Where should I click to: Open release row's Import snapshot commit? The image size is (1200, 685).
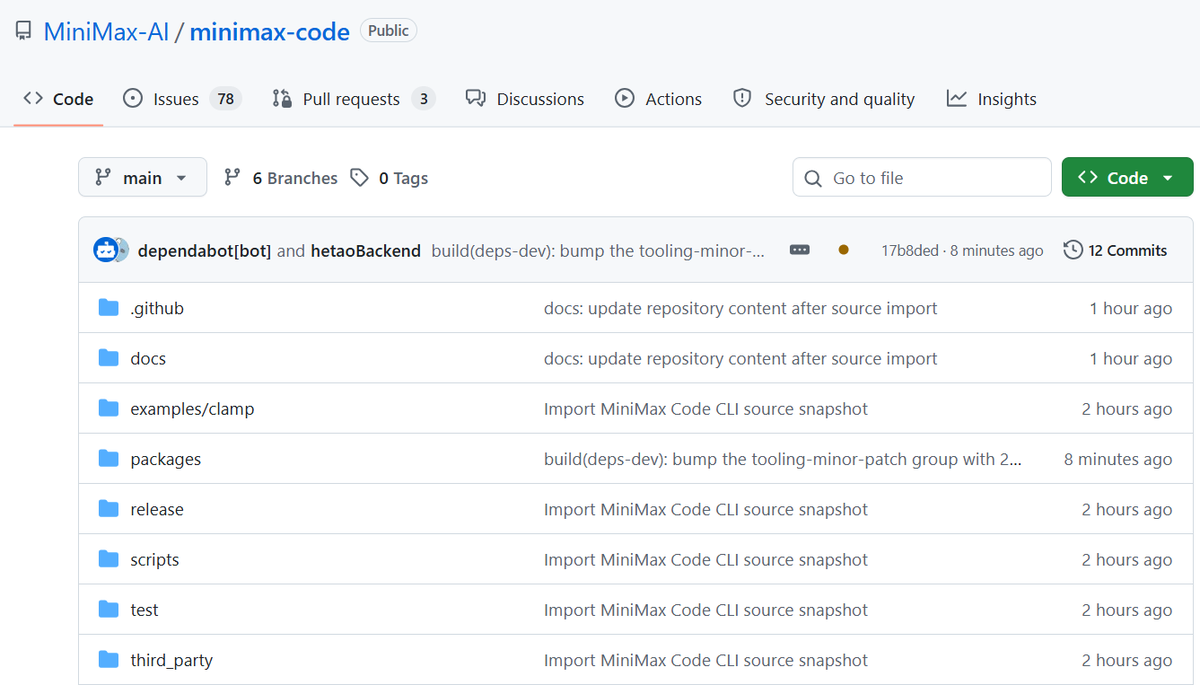[x=706, y=509]
